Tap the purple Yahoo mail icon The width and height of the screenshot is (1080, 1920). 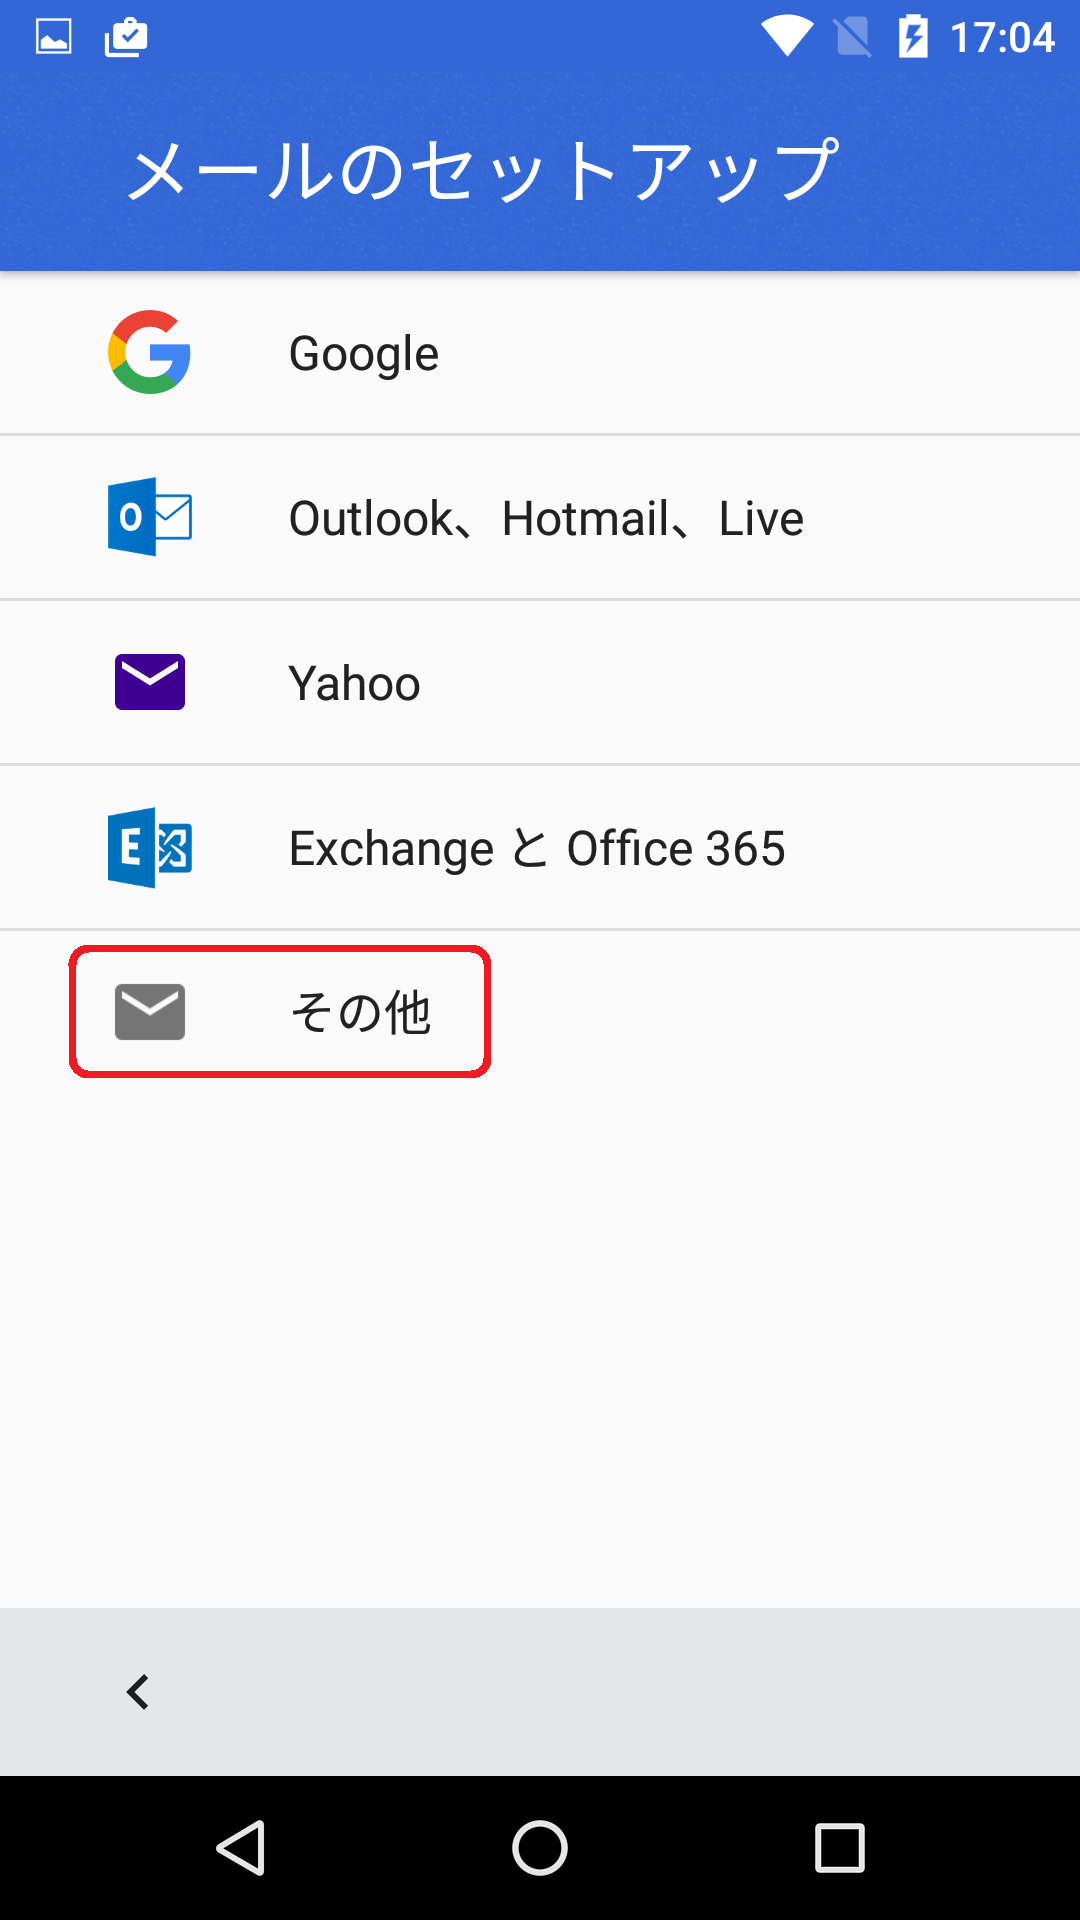150,682
